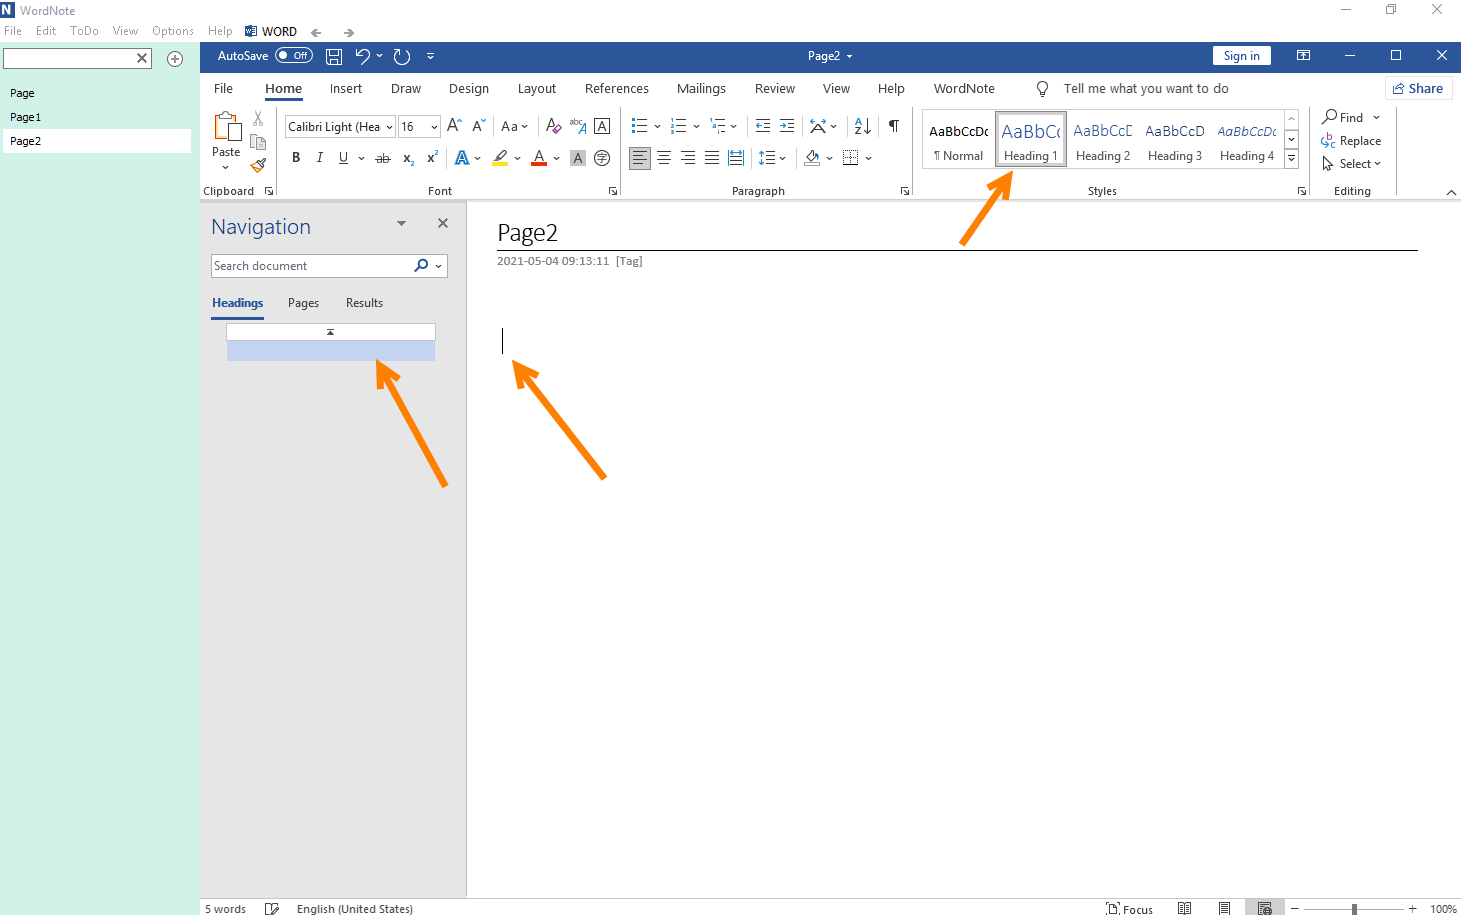Open Customize Quick Access Toolbar dropdown
The width and height of the screenshot is (1461, 915).
point(430,56)
